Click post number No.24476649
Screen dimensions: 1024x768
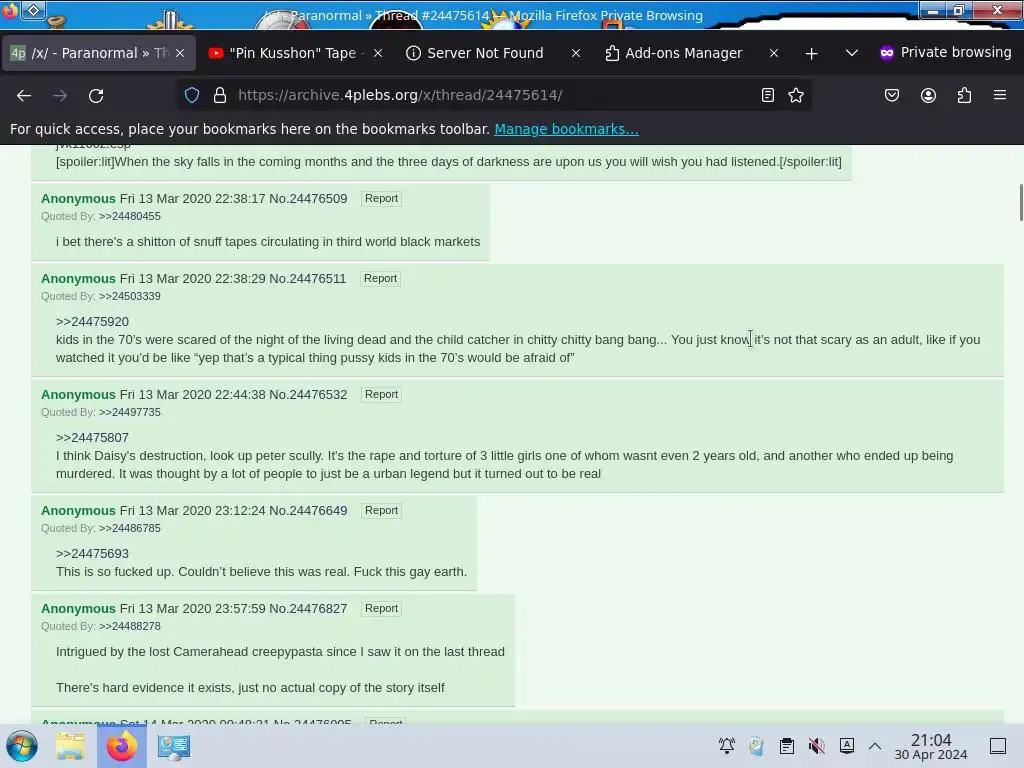(x=308, y=511)
